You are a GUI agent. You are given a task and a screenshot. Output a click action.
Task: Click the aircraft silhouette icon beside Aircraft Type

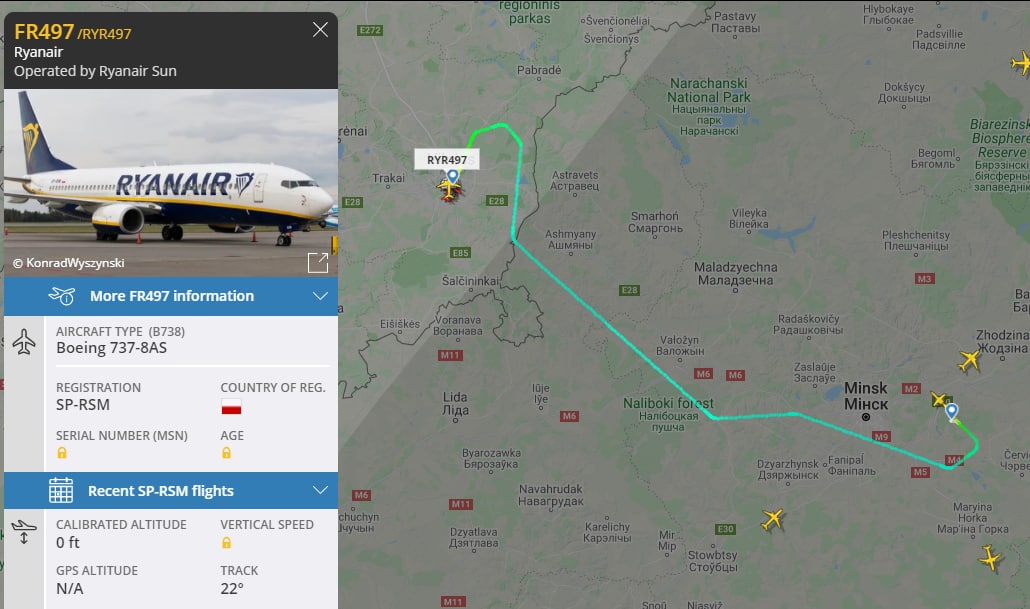pos(24,342)
